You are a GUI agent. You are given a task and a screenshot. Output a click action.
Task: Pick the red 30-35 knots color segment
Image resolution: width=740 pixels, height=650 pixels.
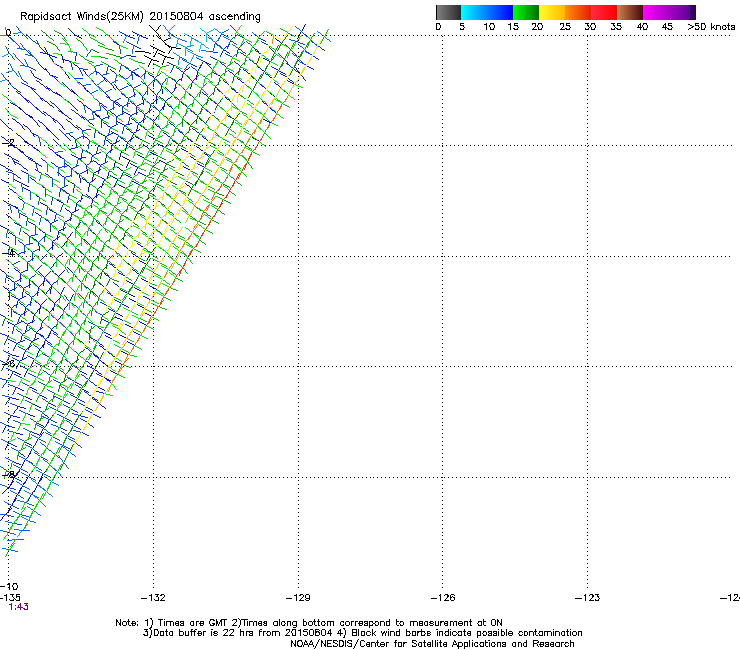[604, 12]
